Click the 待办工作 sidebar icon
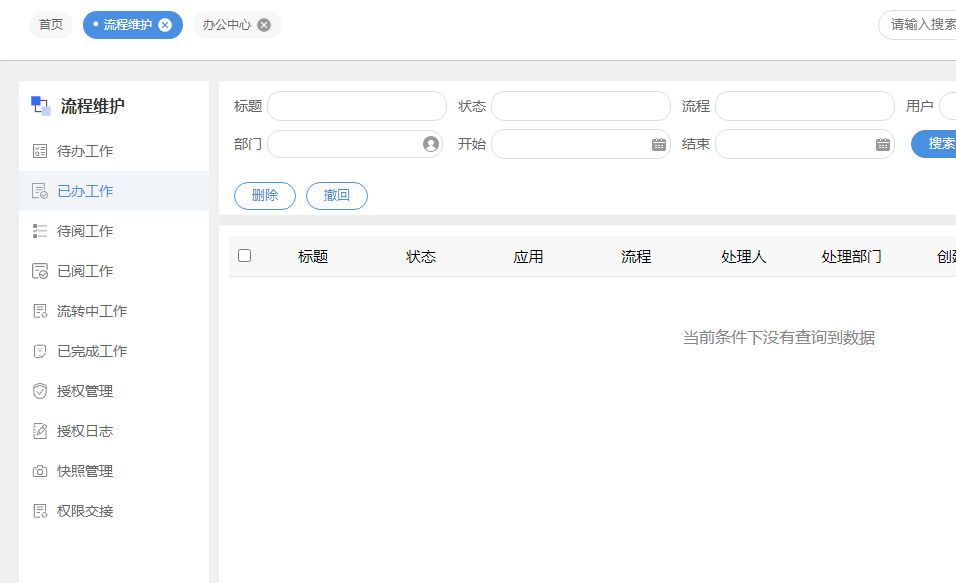The height and width of the screenshot is (583, 956). click(40, 151)
